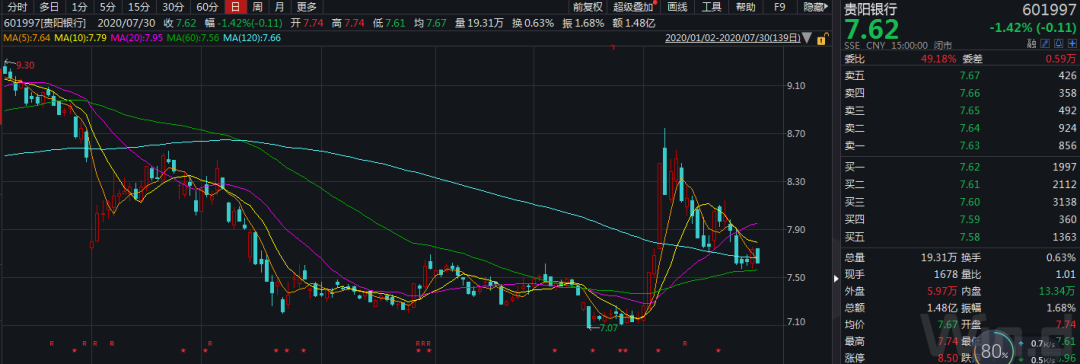1080x364 pixels.
Task: Set a price alert with bell icon
Action: click(x=1059, y=43)
